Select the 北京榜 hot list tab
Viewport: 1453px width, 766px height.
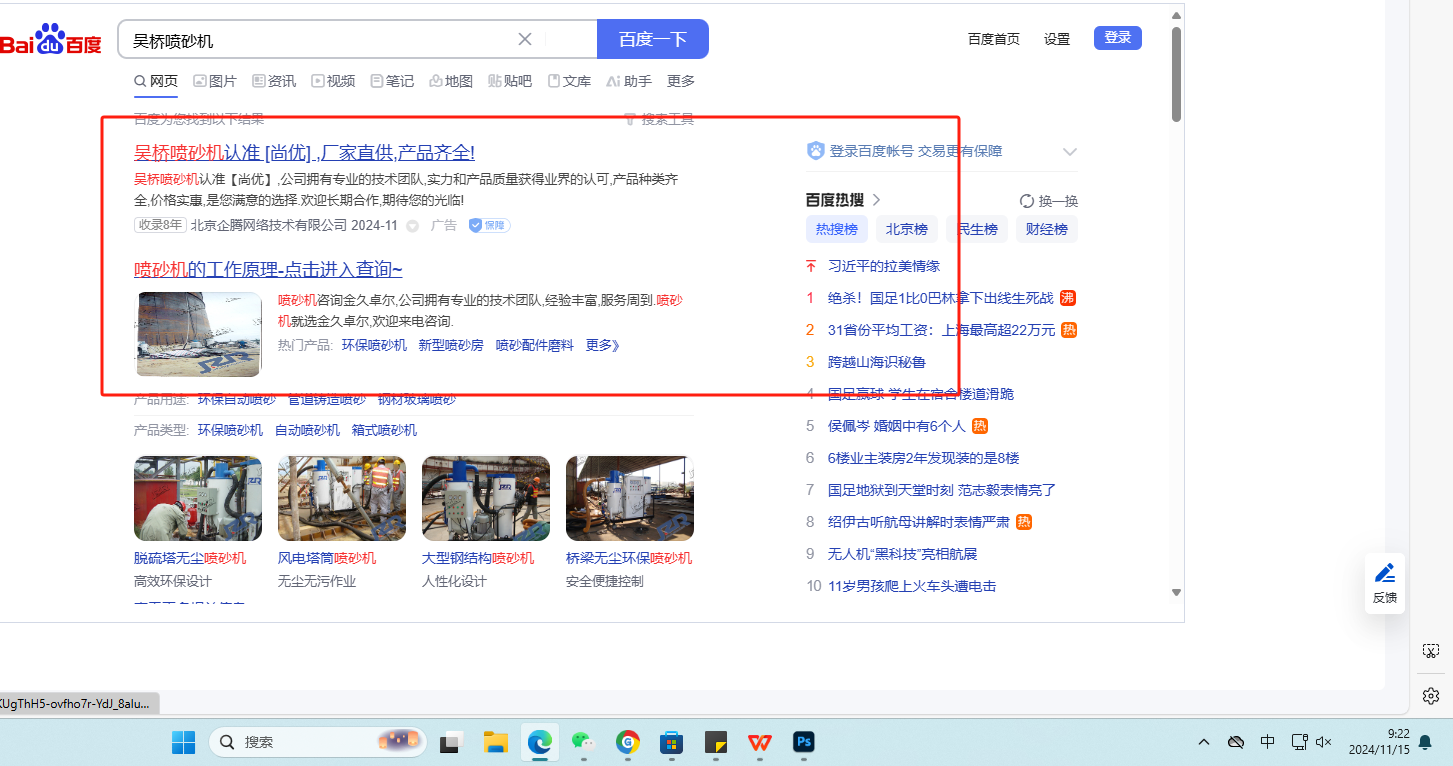tap(907, 229)
